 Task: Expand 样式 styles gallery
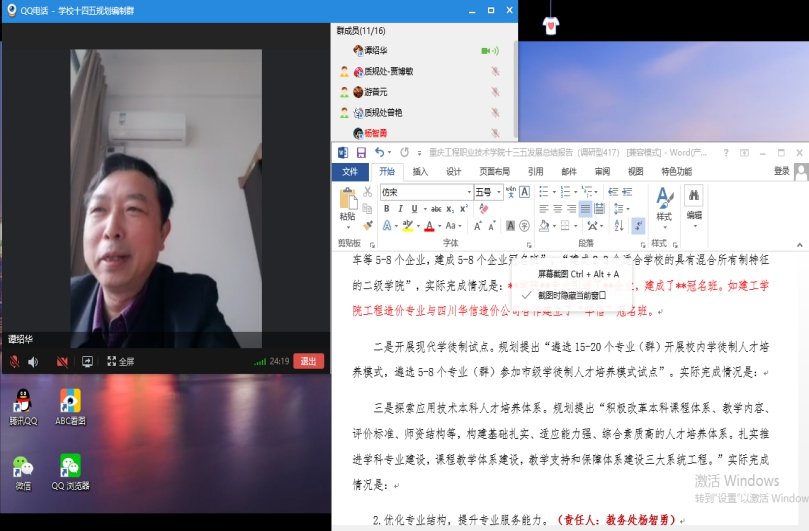click(664, 209)
